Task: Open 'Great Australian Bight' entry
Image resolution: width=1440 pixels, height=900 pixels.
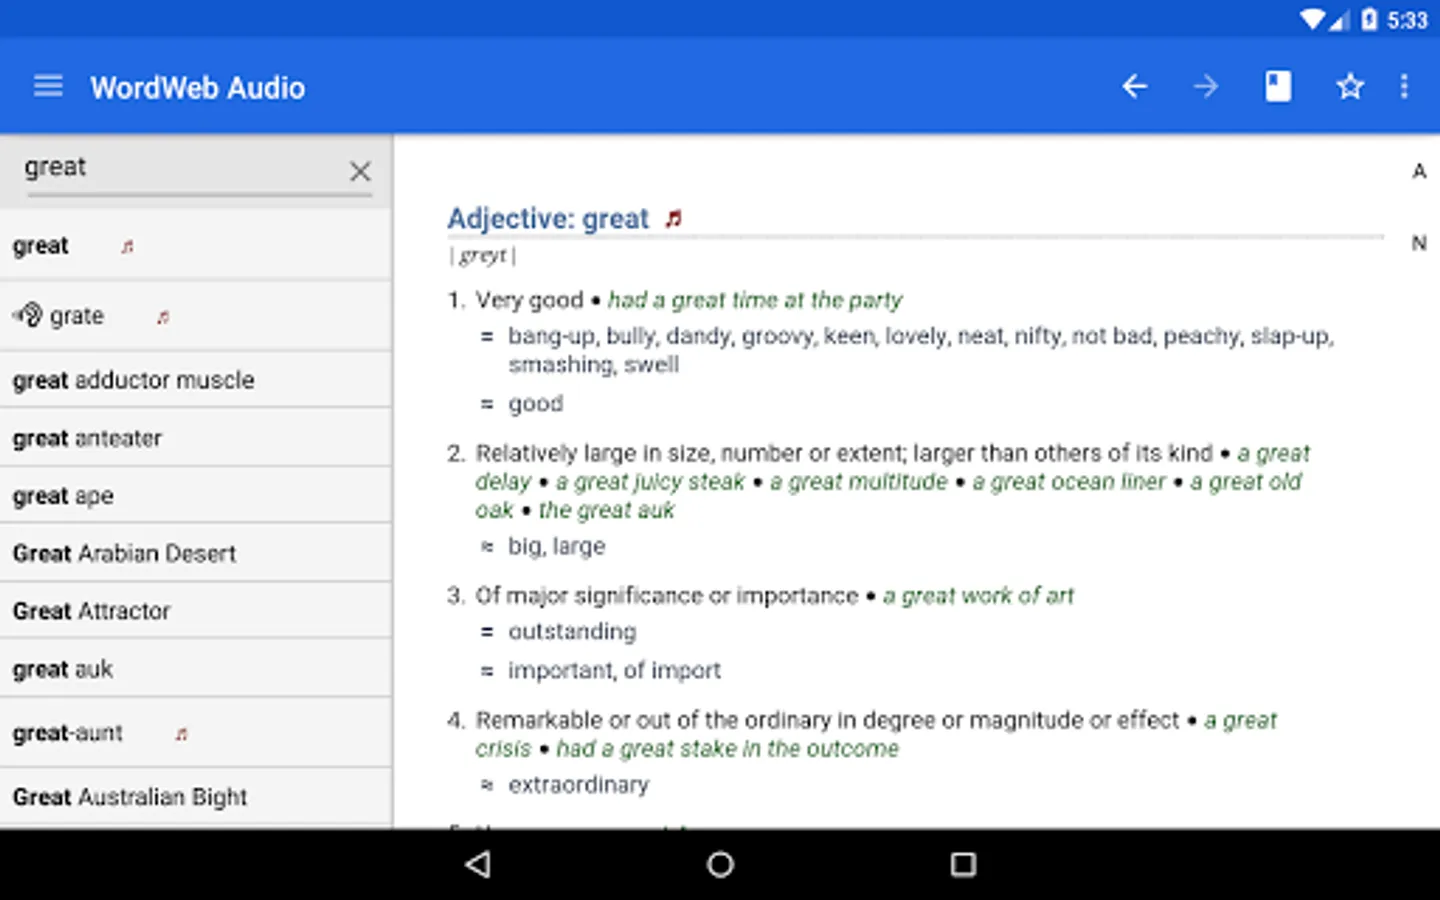Action: pyautogui.click(x=196, y=797)
